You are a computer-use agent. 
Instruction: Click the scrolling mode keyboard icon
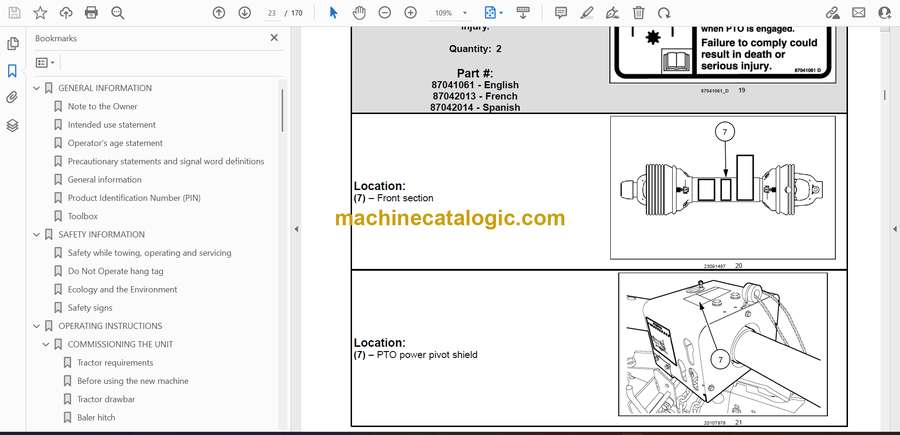[522, 13]
